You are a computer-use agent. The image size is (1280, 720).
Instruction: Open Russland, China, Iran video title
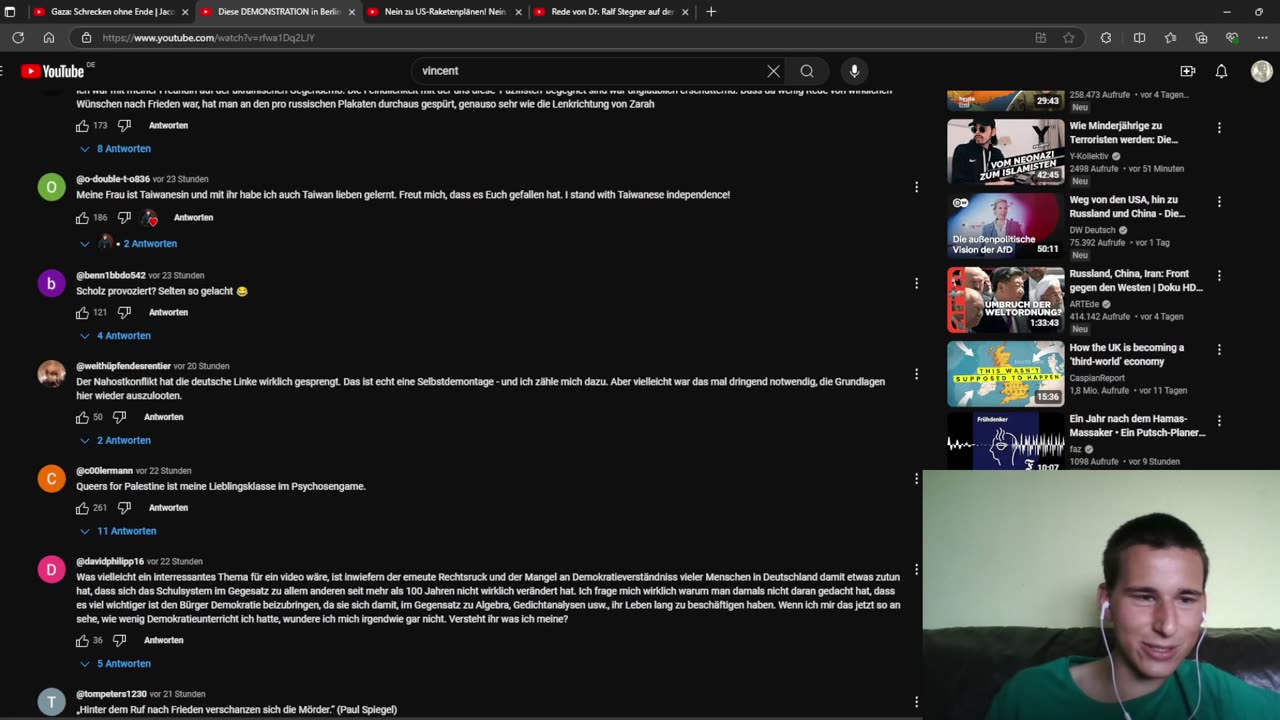point(1136,281)
